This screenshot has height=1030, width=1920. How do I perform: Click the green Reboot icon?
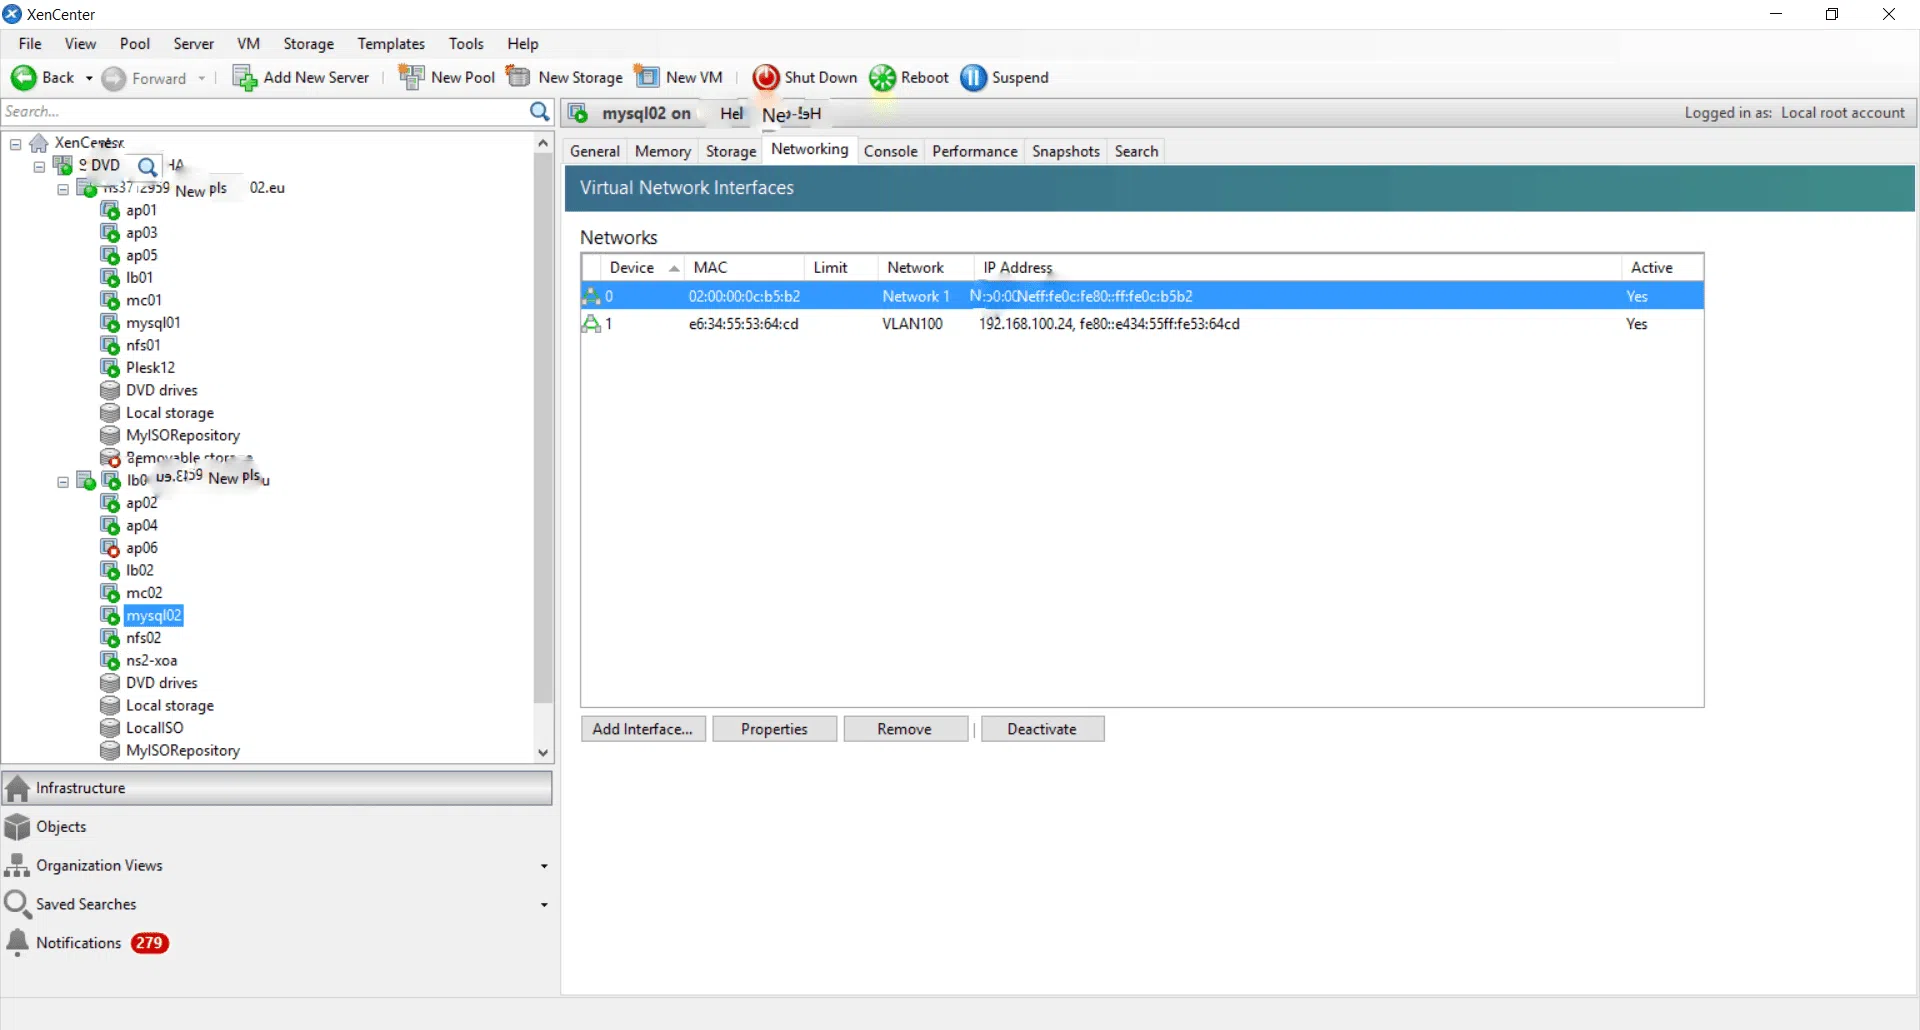882,78
